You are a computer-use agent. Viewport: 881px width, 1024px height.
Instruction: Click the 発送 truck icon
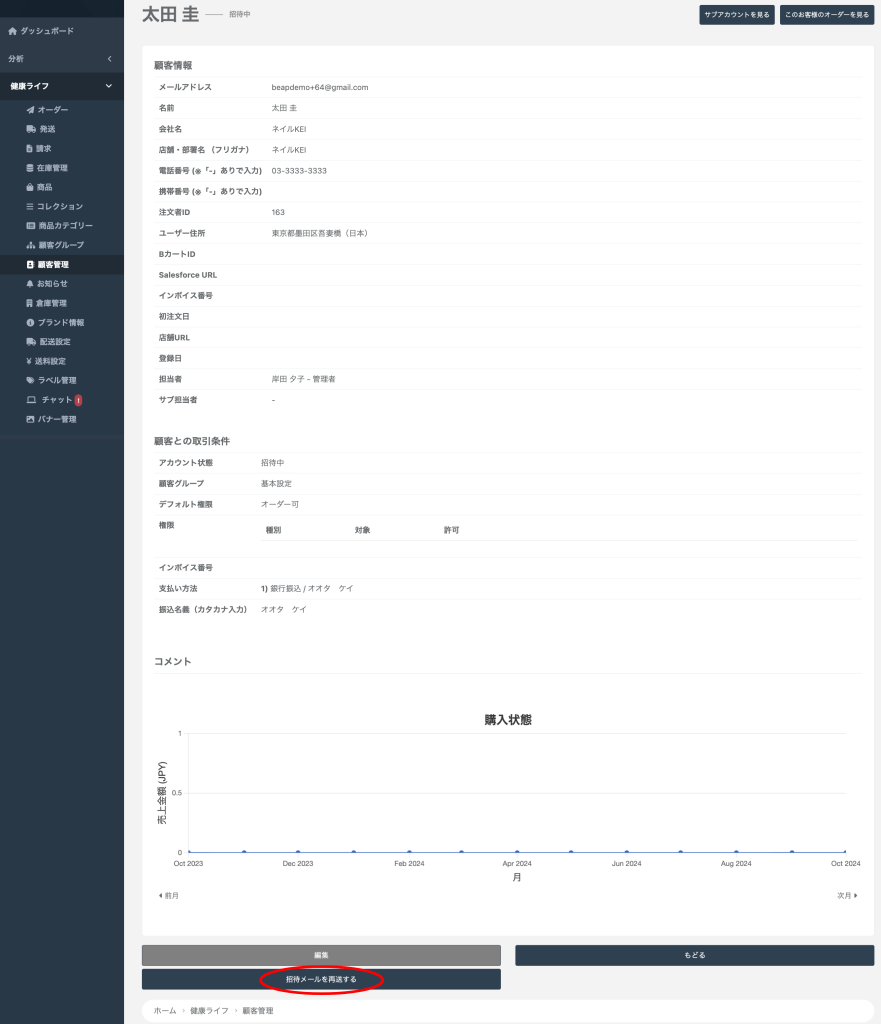click(30, 129)
